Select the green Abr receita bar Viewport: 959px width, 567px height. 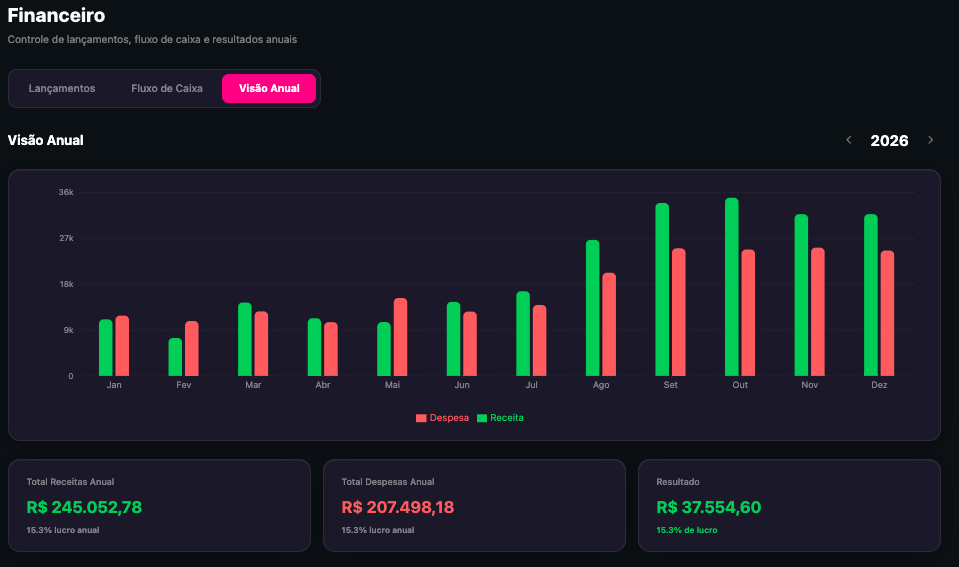[314, 347]
